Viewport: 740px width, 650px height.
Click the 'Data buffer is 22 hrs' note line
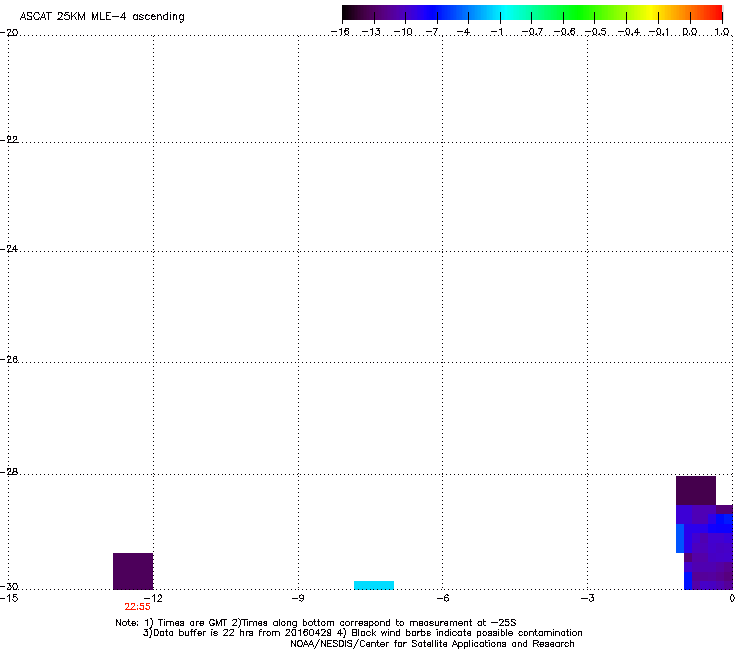click(x=362, y=633)
